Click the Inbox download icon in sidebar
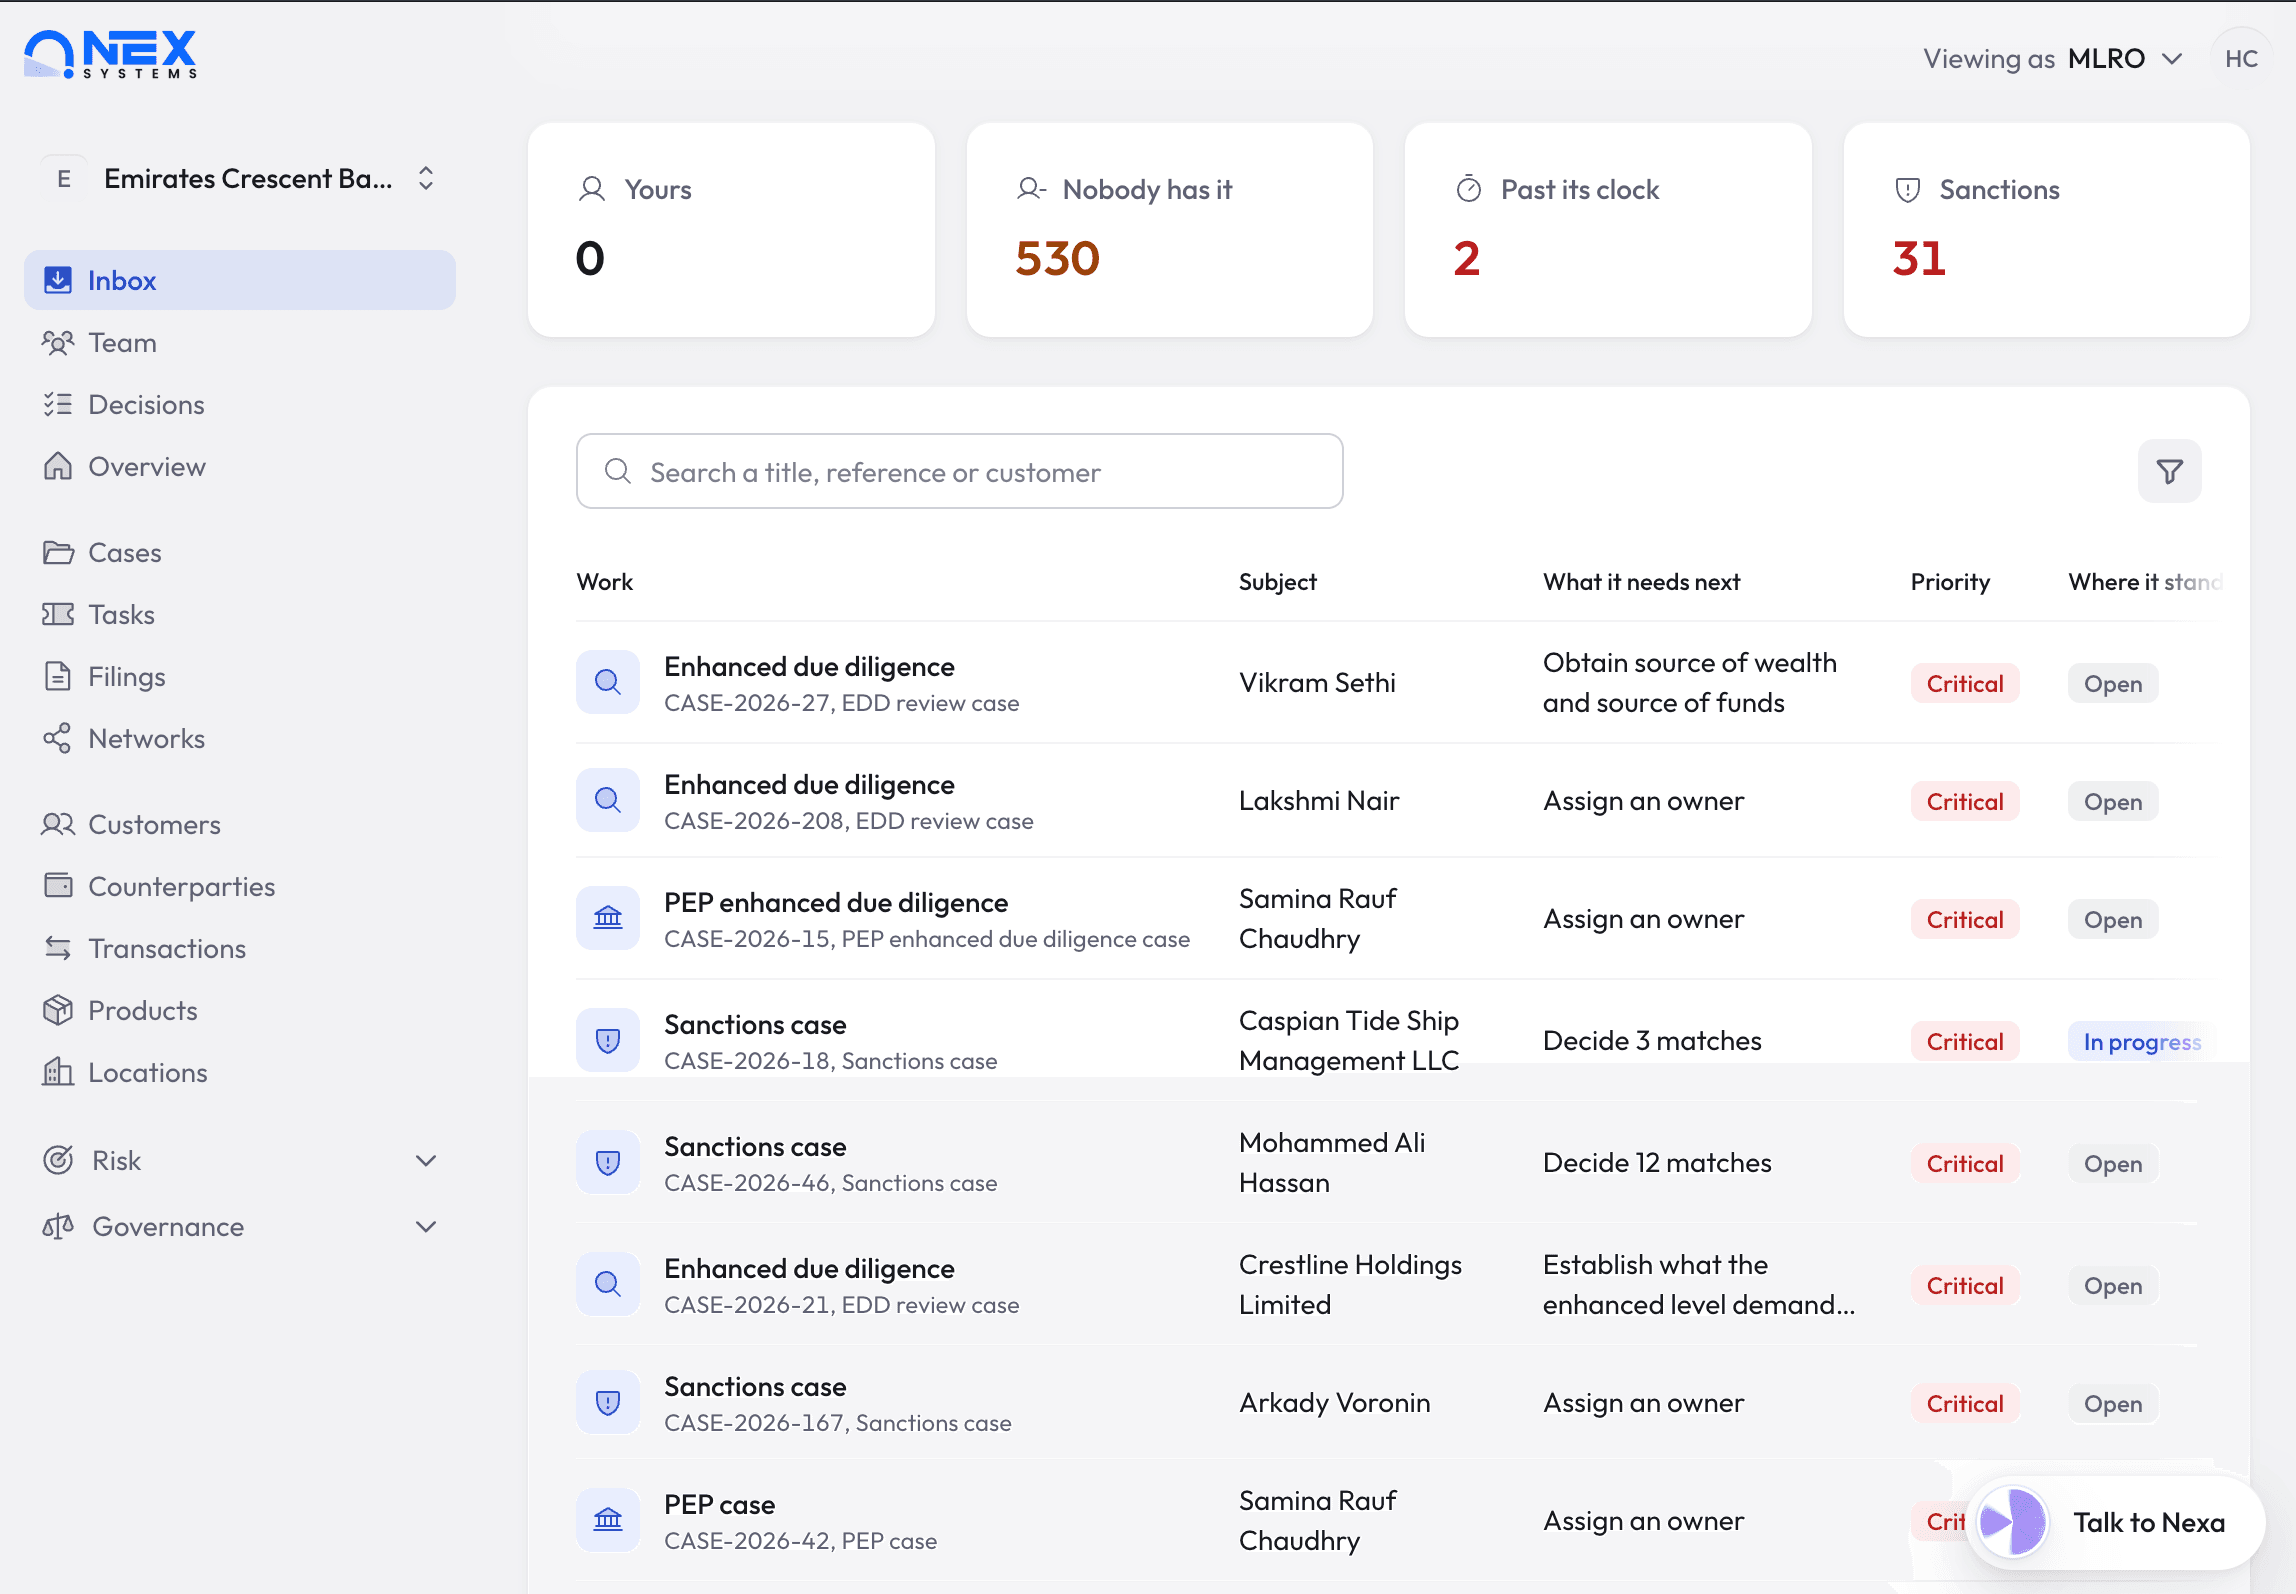Image resolution: width=2296 pixels, height=1594 pixels. [58, 280]
